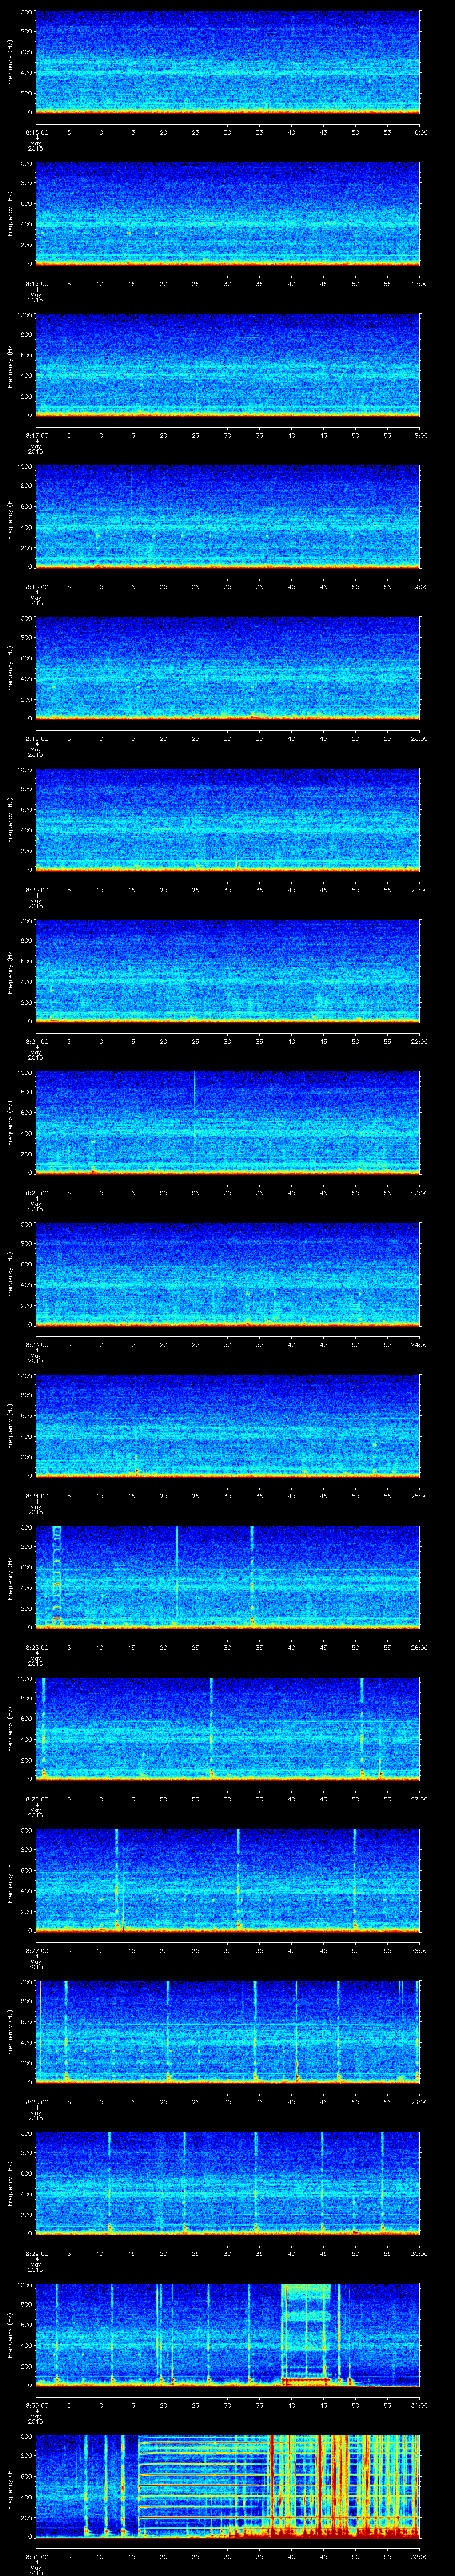This screenshot has width=455, height=2576.
Task: Pick the spectrogram plot starting 8:22:00
Action: pos(228,1122)
